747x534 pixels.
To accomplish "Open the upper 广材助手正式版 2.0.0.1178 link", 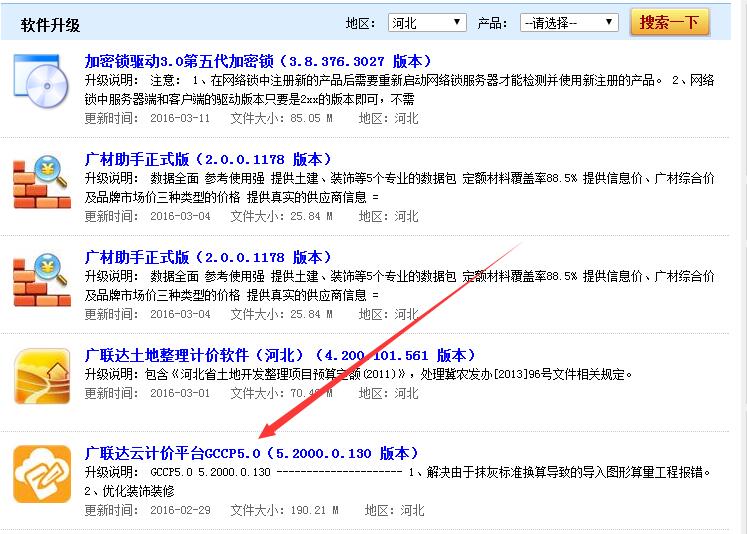I will point(208,159).
